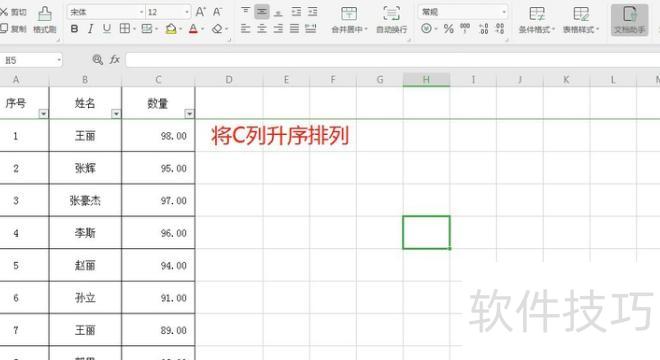
Task: Open the font size box showing 12
Action: 168,12
